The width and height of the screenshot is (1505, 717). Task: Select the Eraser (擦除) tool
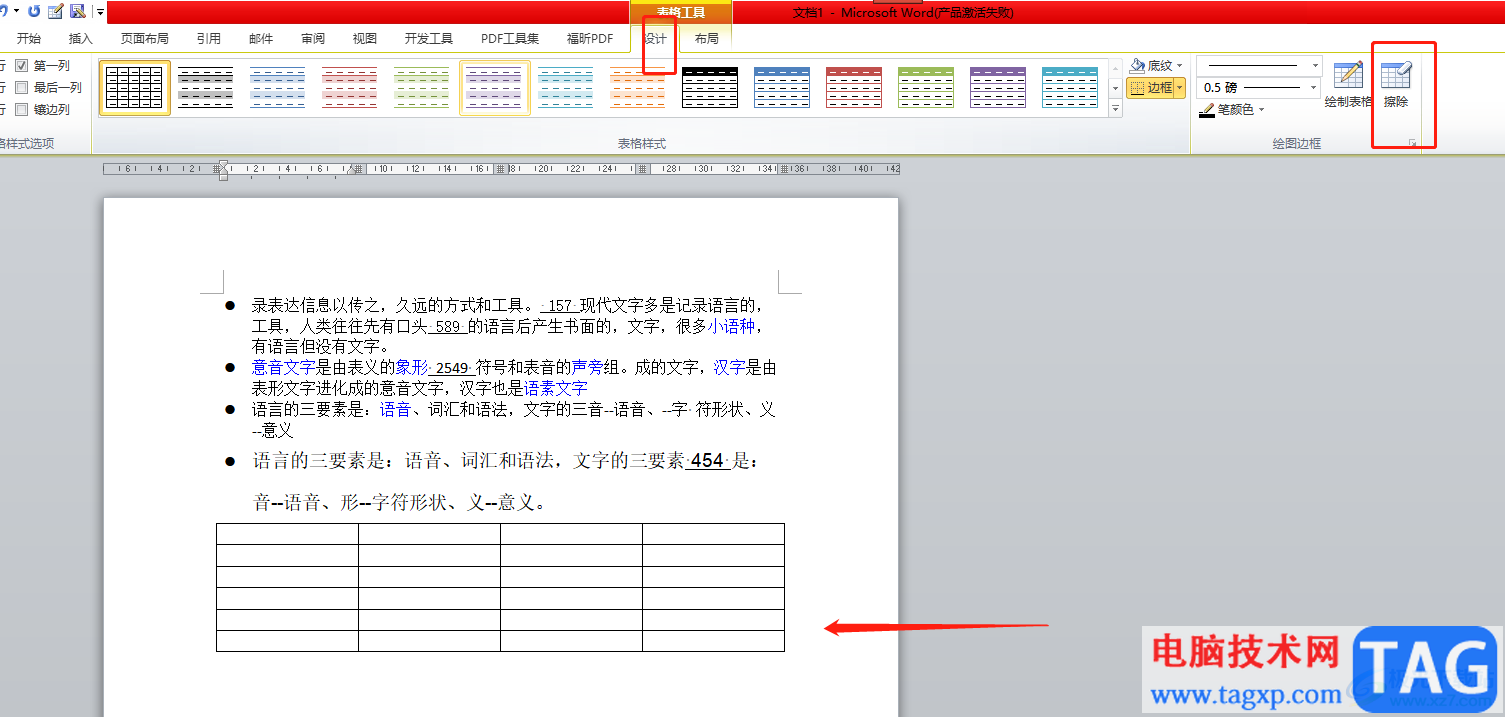(x=1396, y=85)
